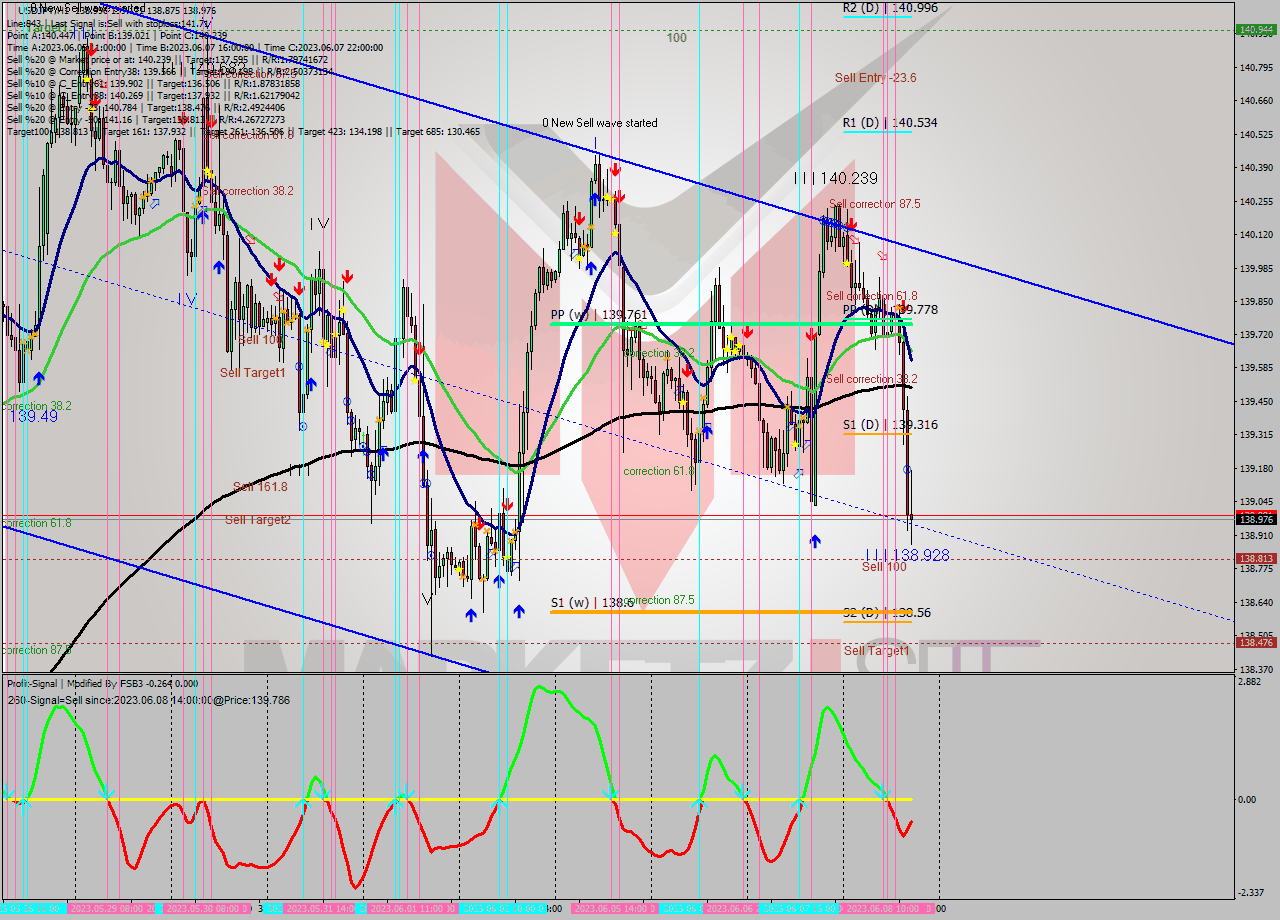Click the "Sell Entry -23.6" label

click(x=875, y=78)
